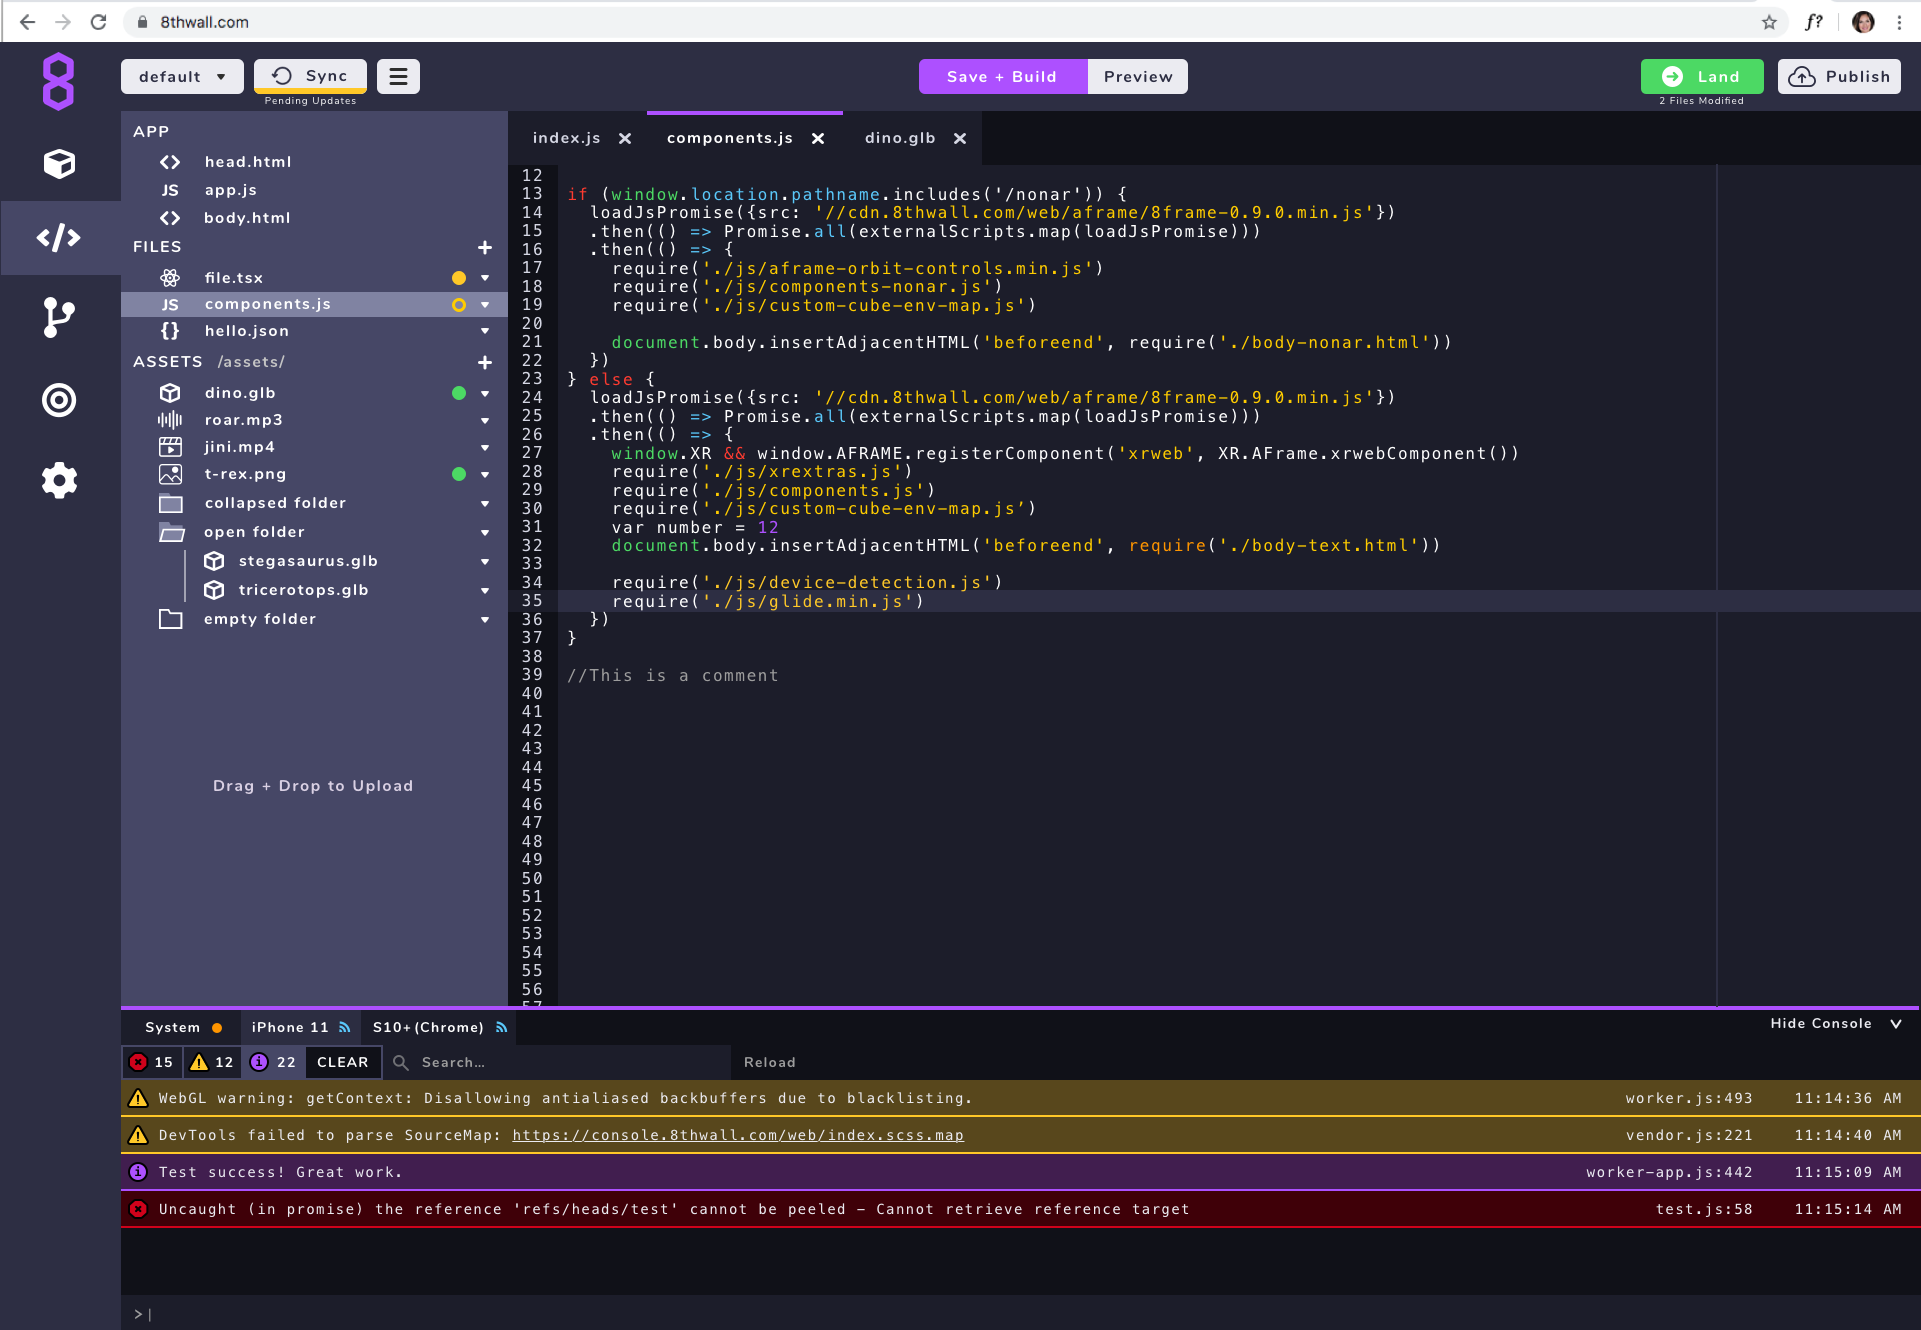Open the hamburger menu button
1921x1330 pixels.
[x=398, y=76]
